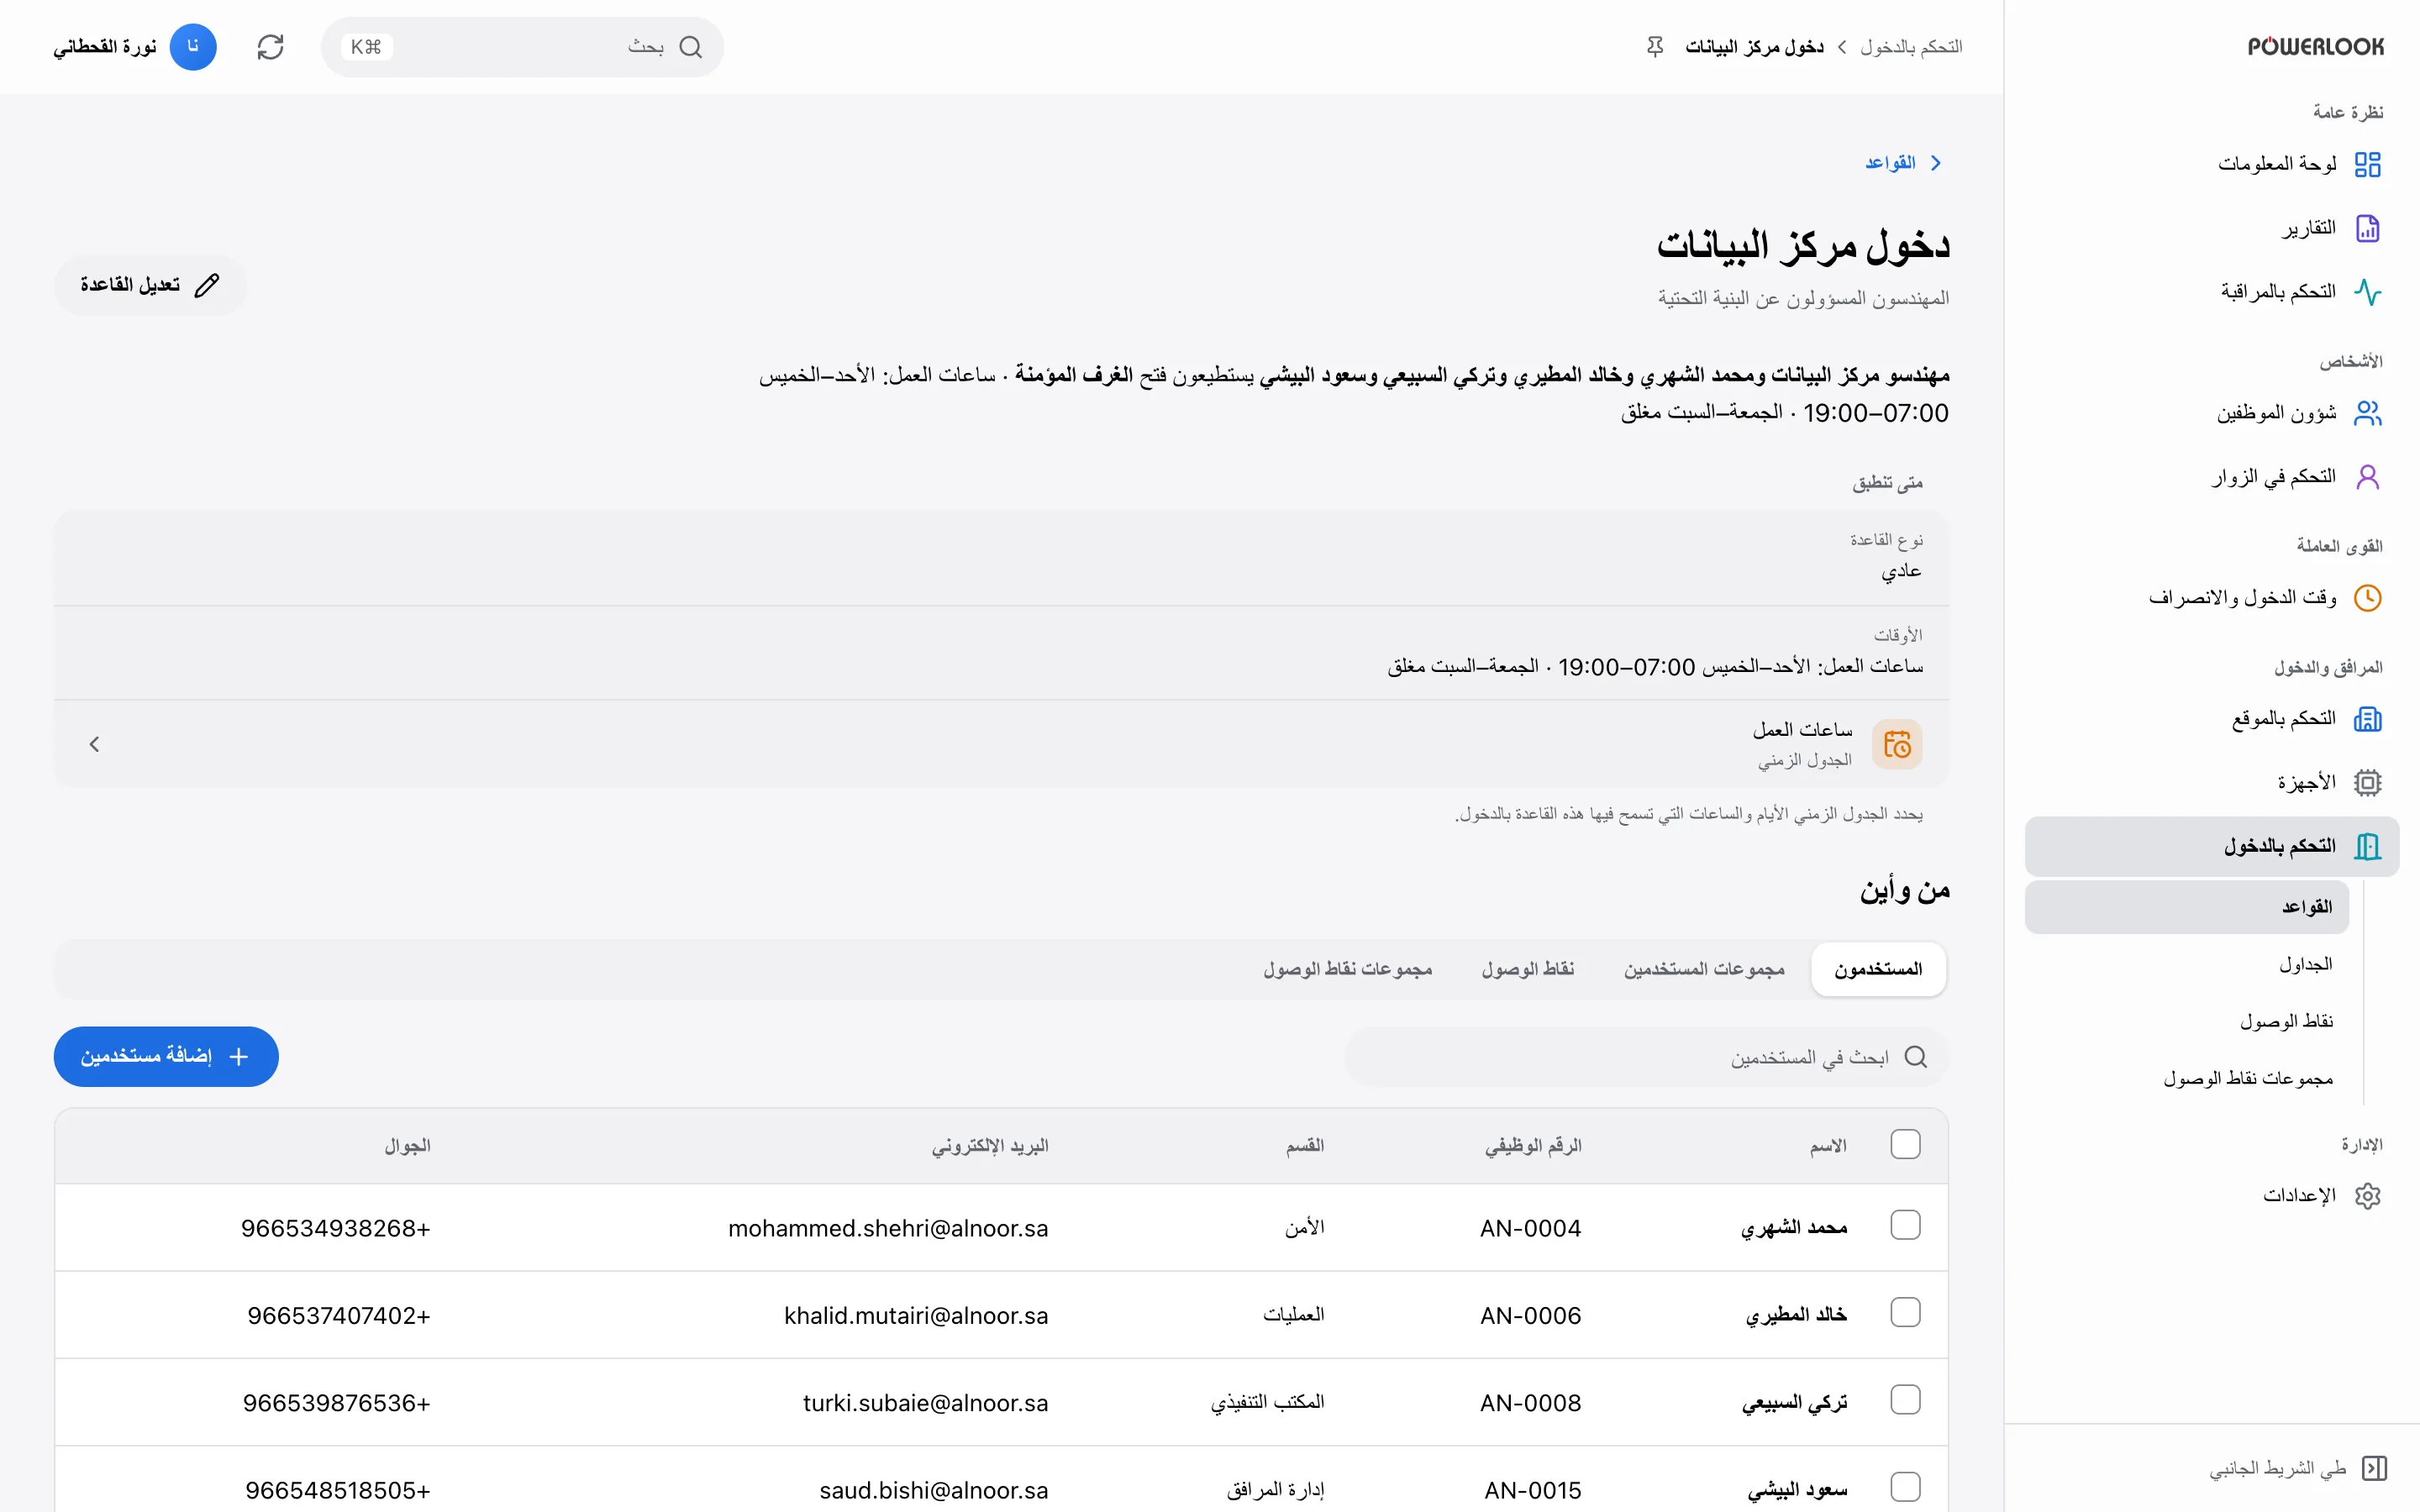Click البريد الإلكتروني column header
2420x1512 pixels.
click(990, 1145)
